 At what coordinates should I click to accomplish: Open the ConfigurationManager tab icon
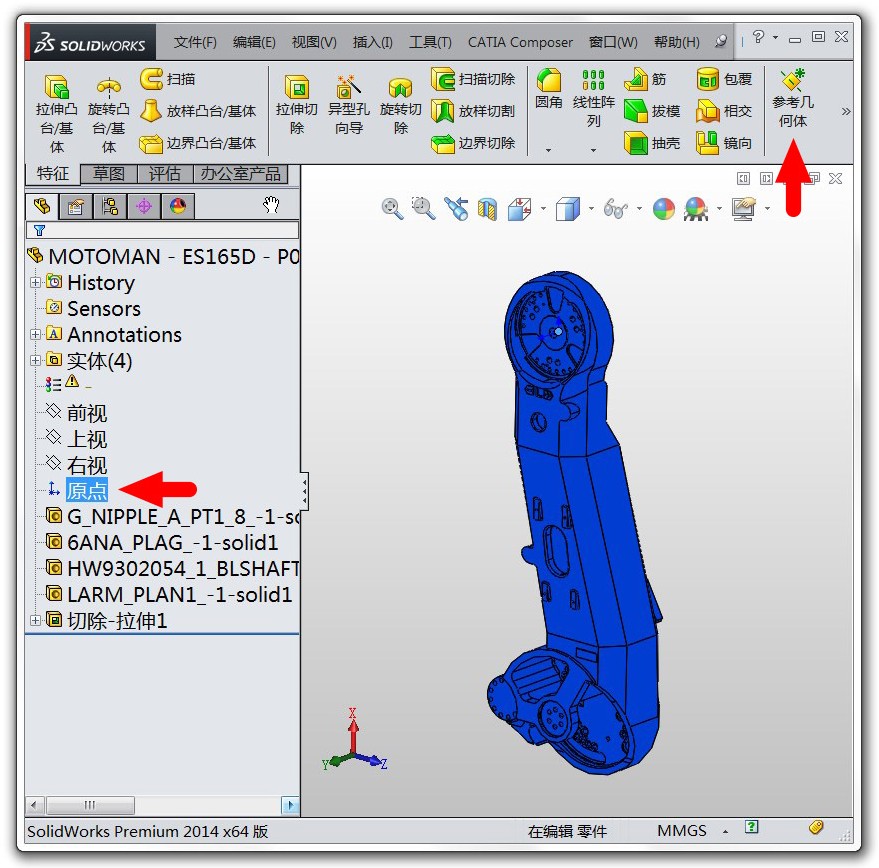110,207
